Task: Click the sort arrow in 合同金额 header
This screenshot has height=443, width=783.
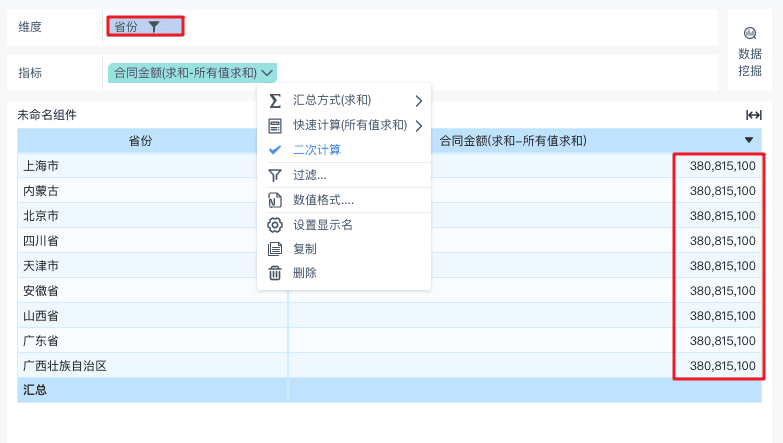Action: [749, 141]
